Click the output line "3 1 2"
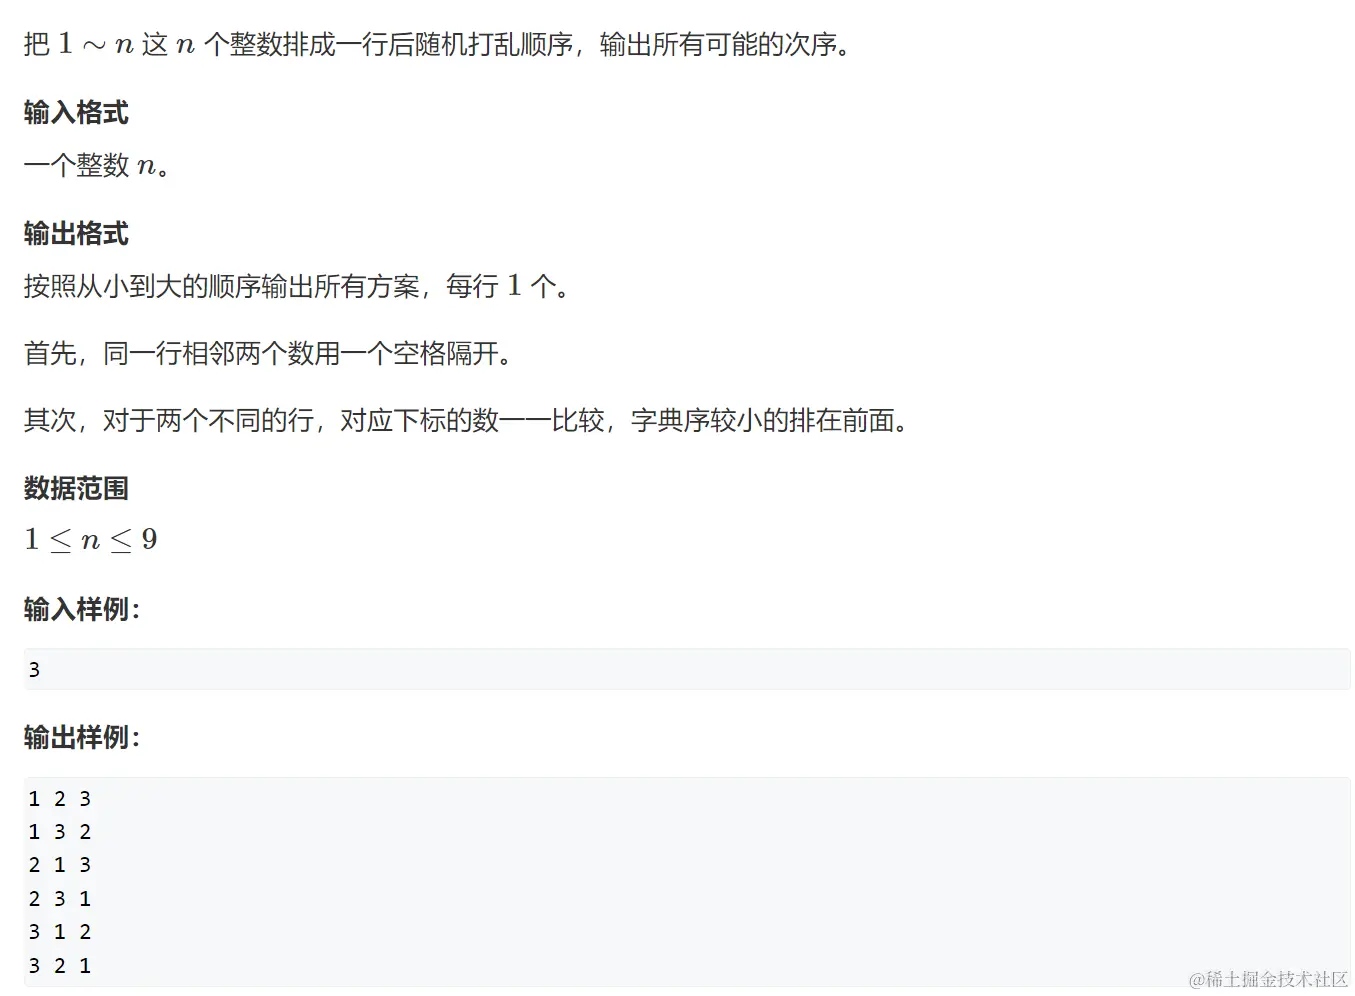 [x=60, y=932]
